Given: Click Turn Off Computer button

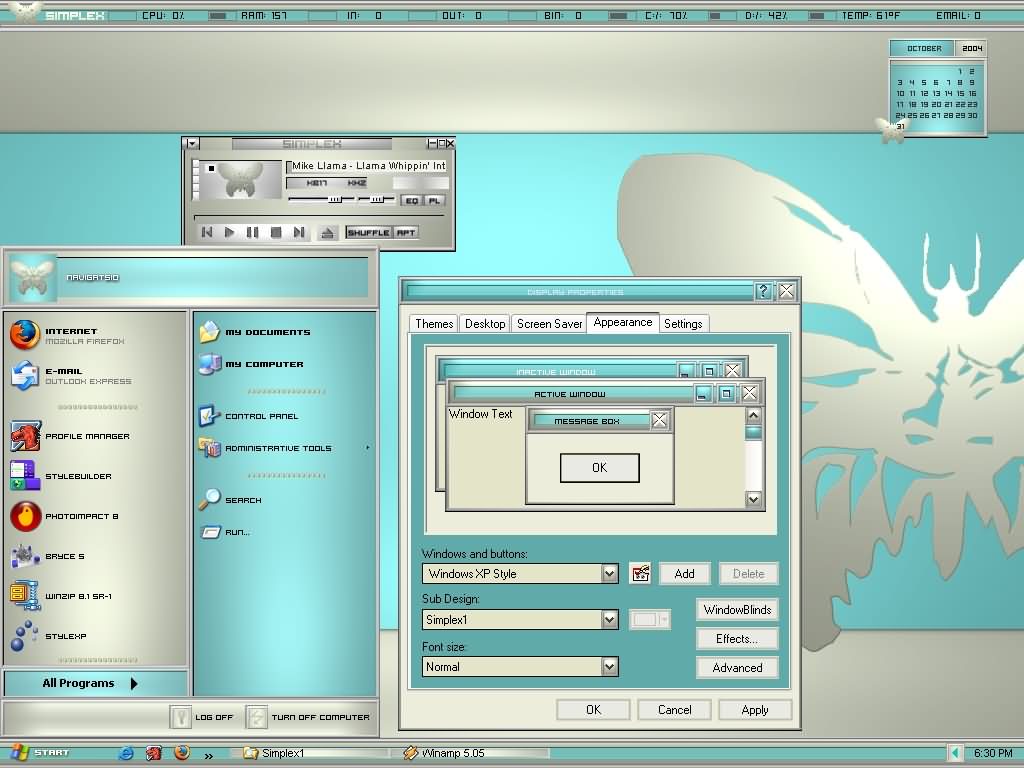Looking at the screenshot, I should pyautogui.click(x=308, y=717).
